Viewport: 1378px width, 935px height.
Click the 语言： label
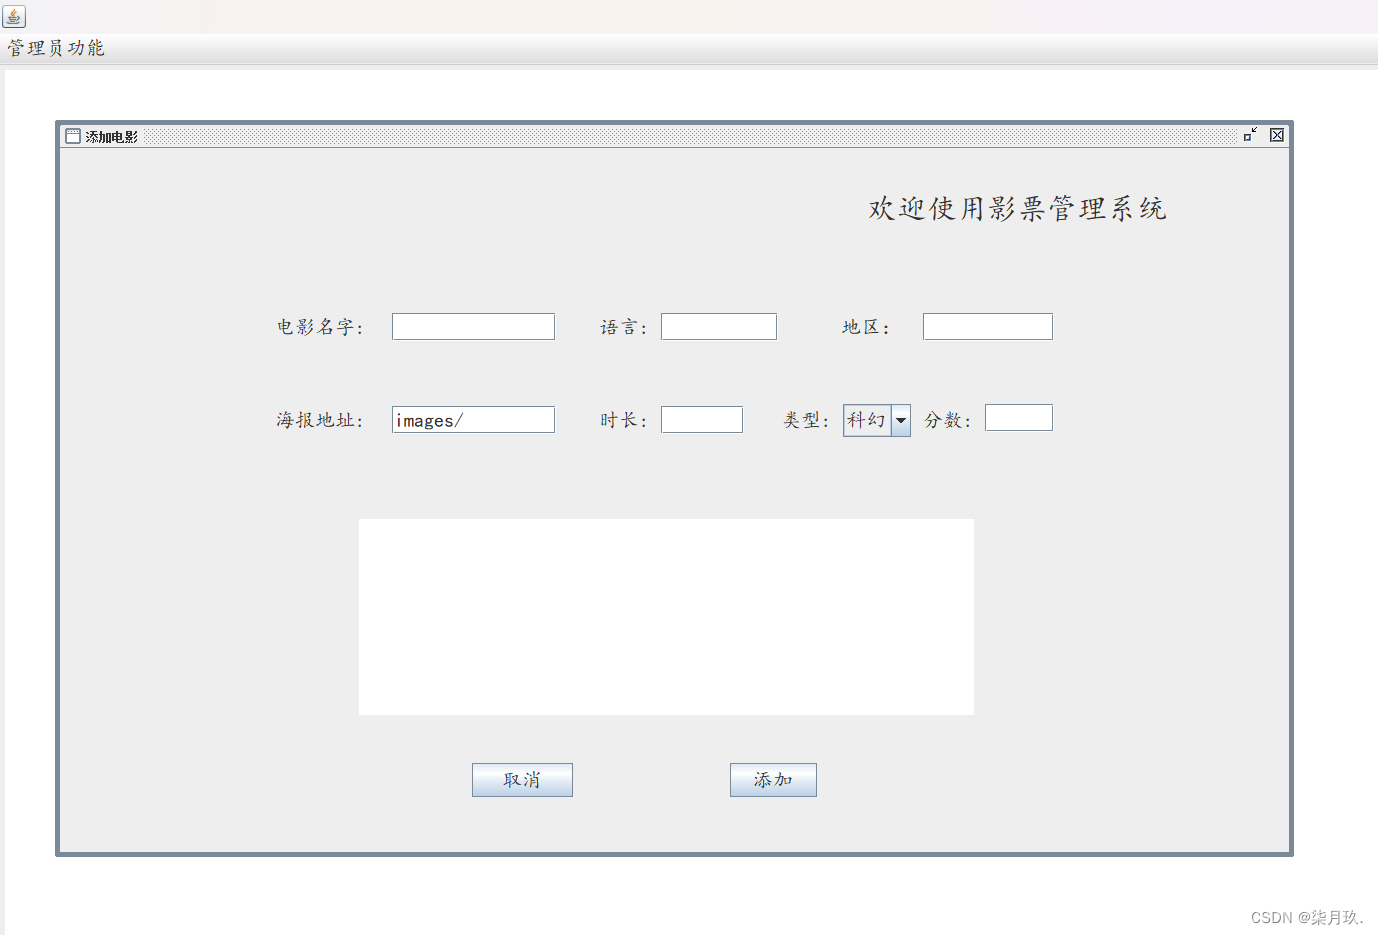pyautogui.click(x=624, y=327)
